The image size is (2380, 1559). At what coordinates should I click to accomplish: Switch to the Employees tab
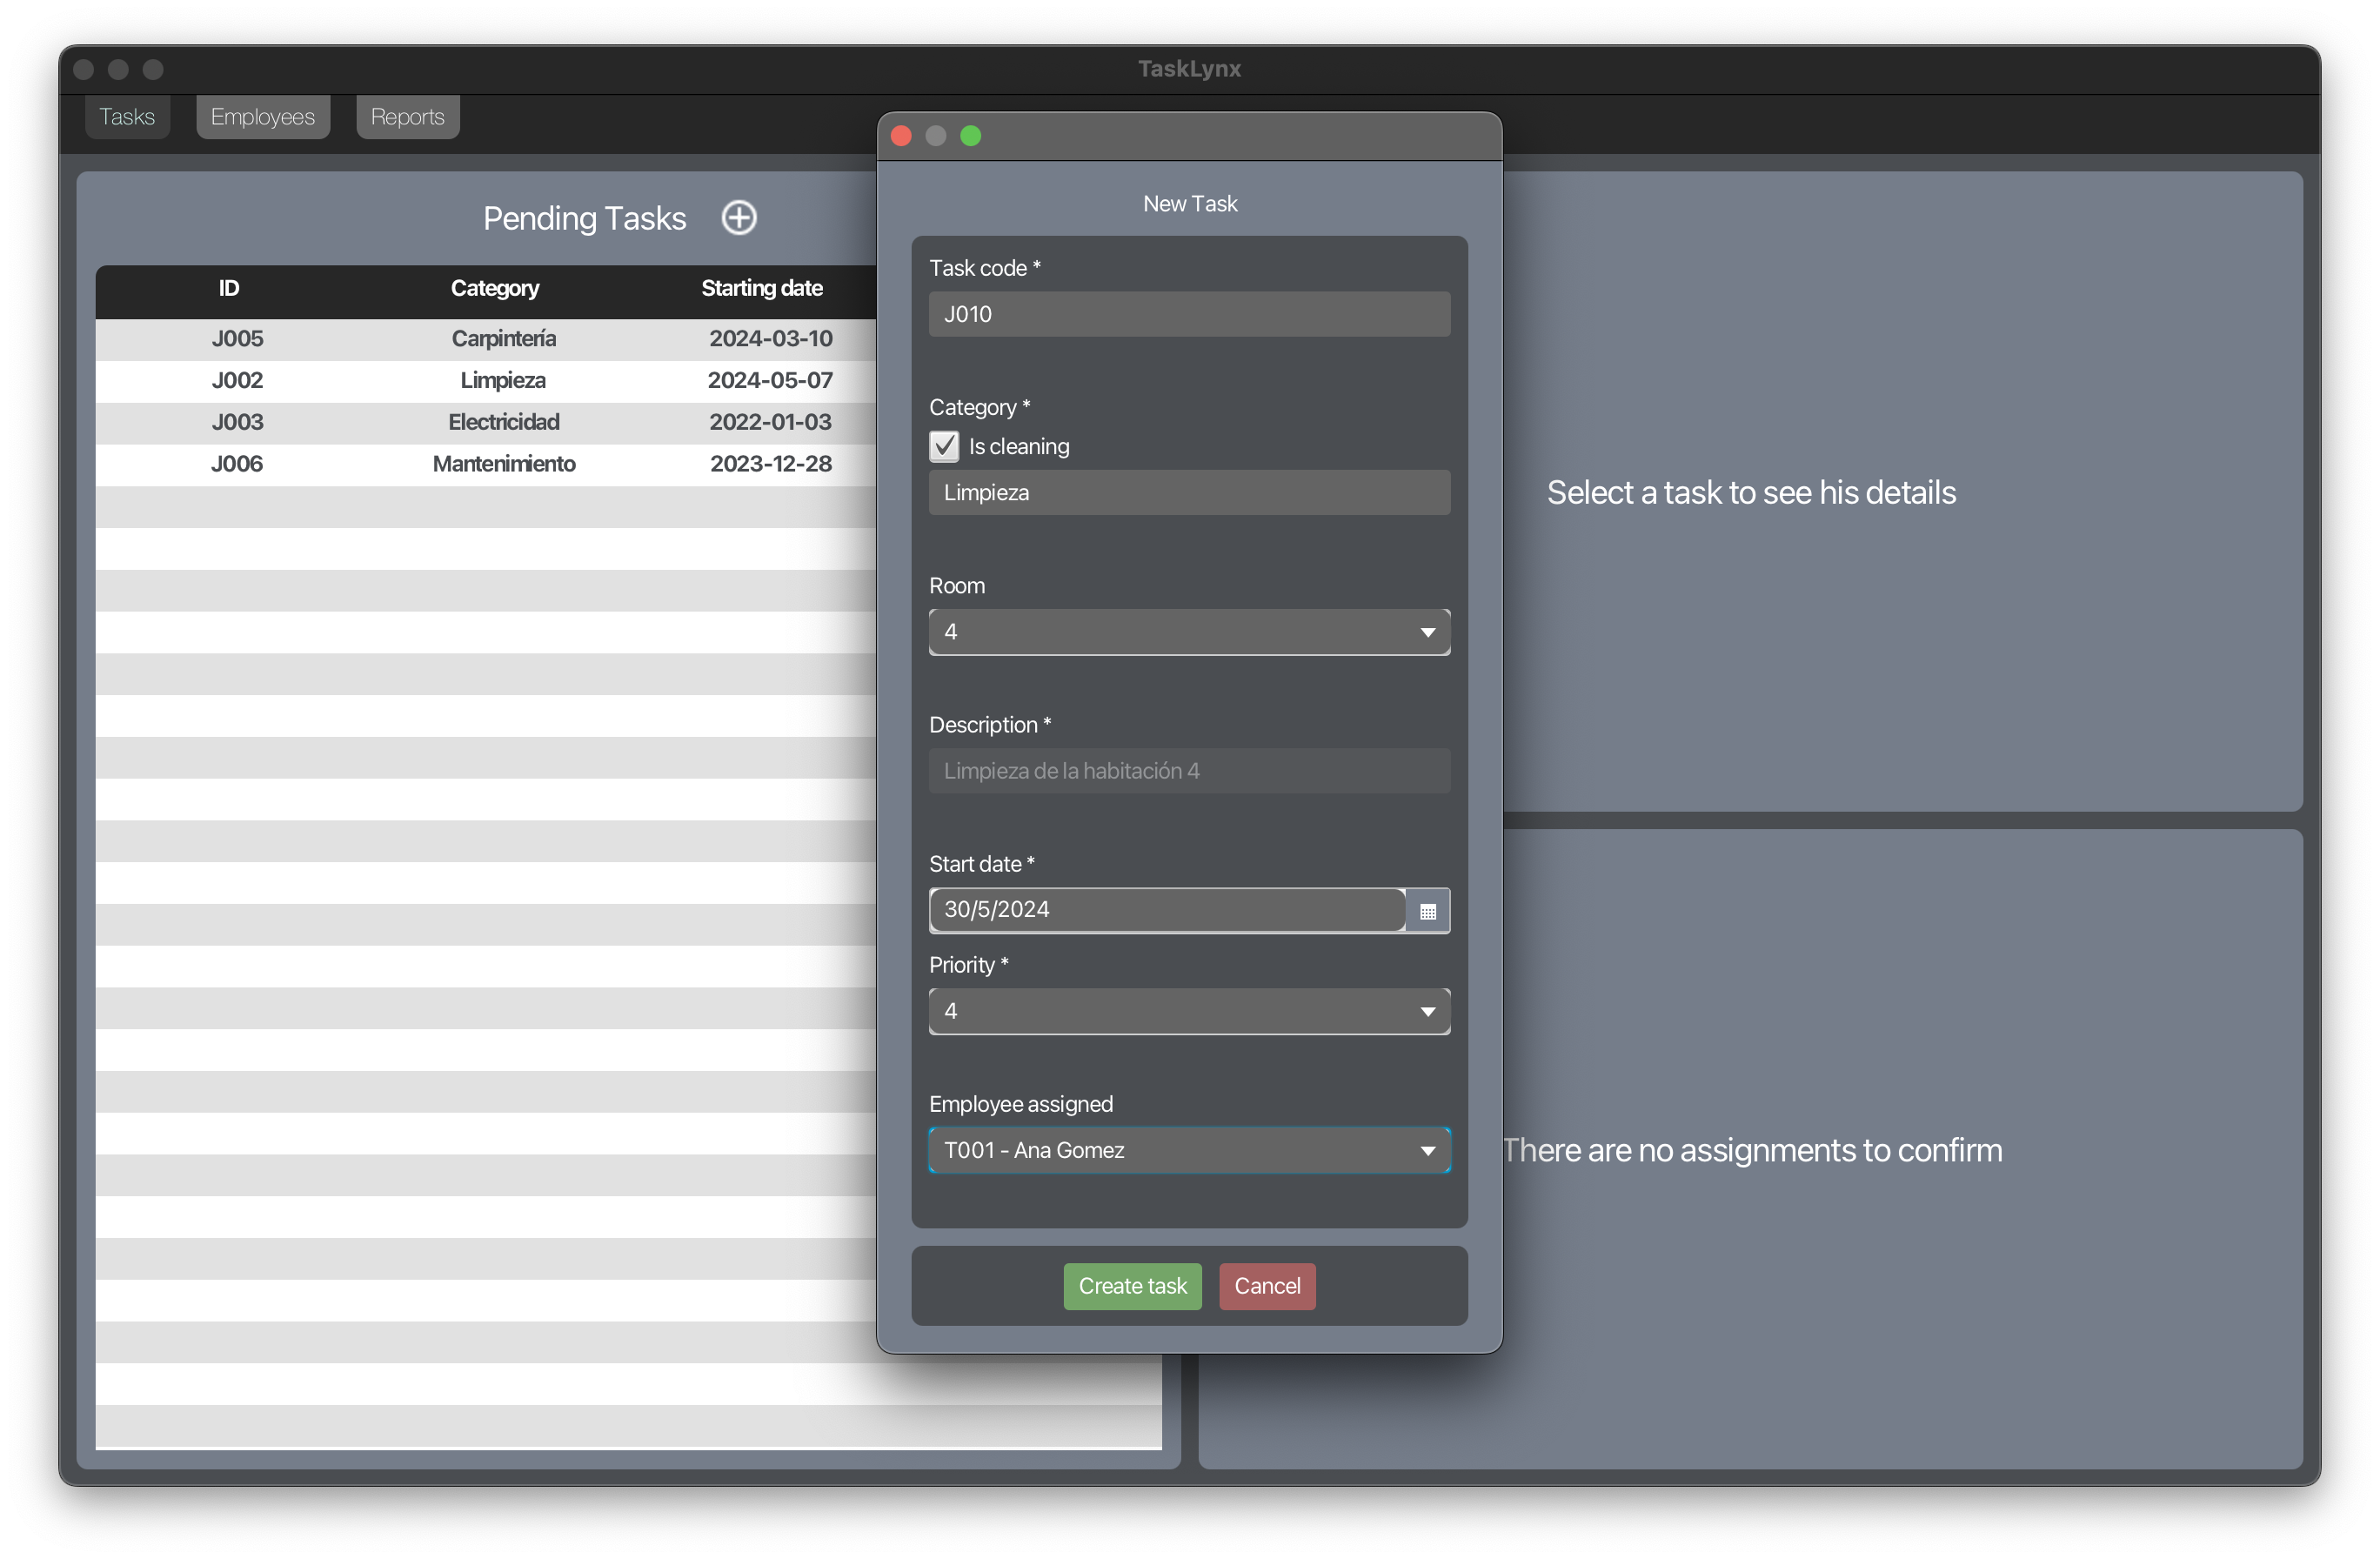point(263,117)
